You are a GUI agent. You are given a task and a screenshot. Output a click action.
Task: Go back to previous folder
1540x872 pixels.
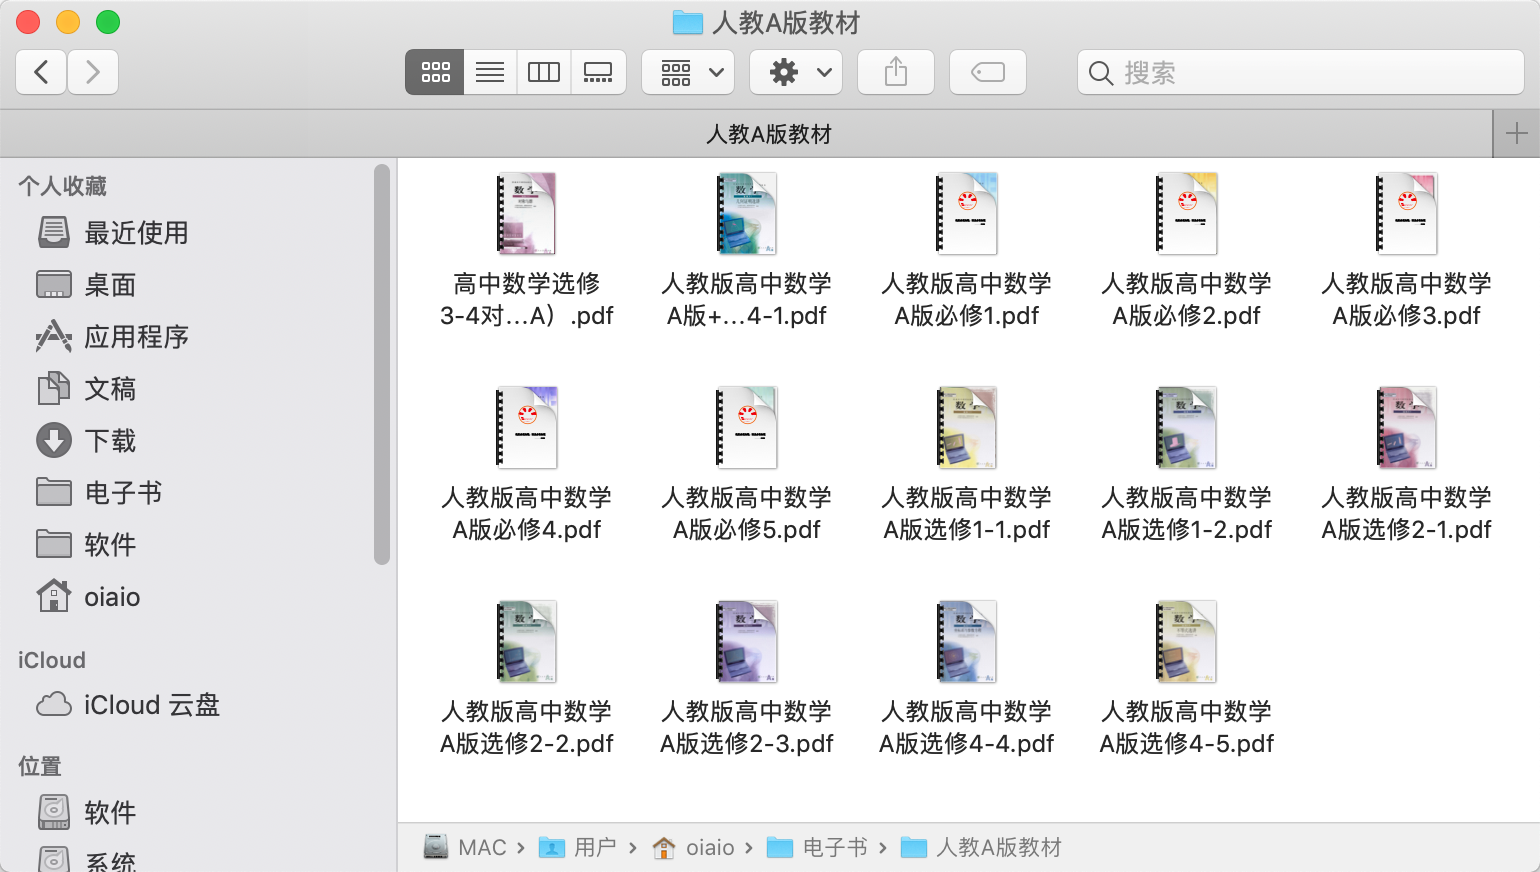tap(42, 72)
